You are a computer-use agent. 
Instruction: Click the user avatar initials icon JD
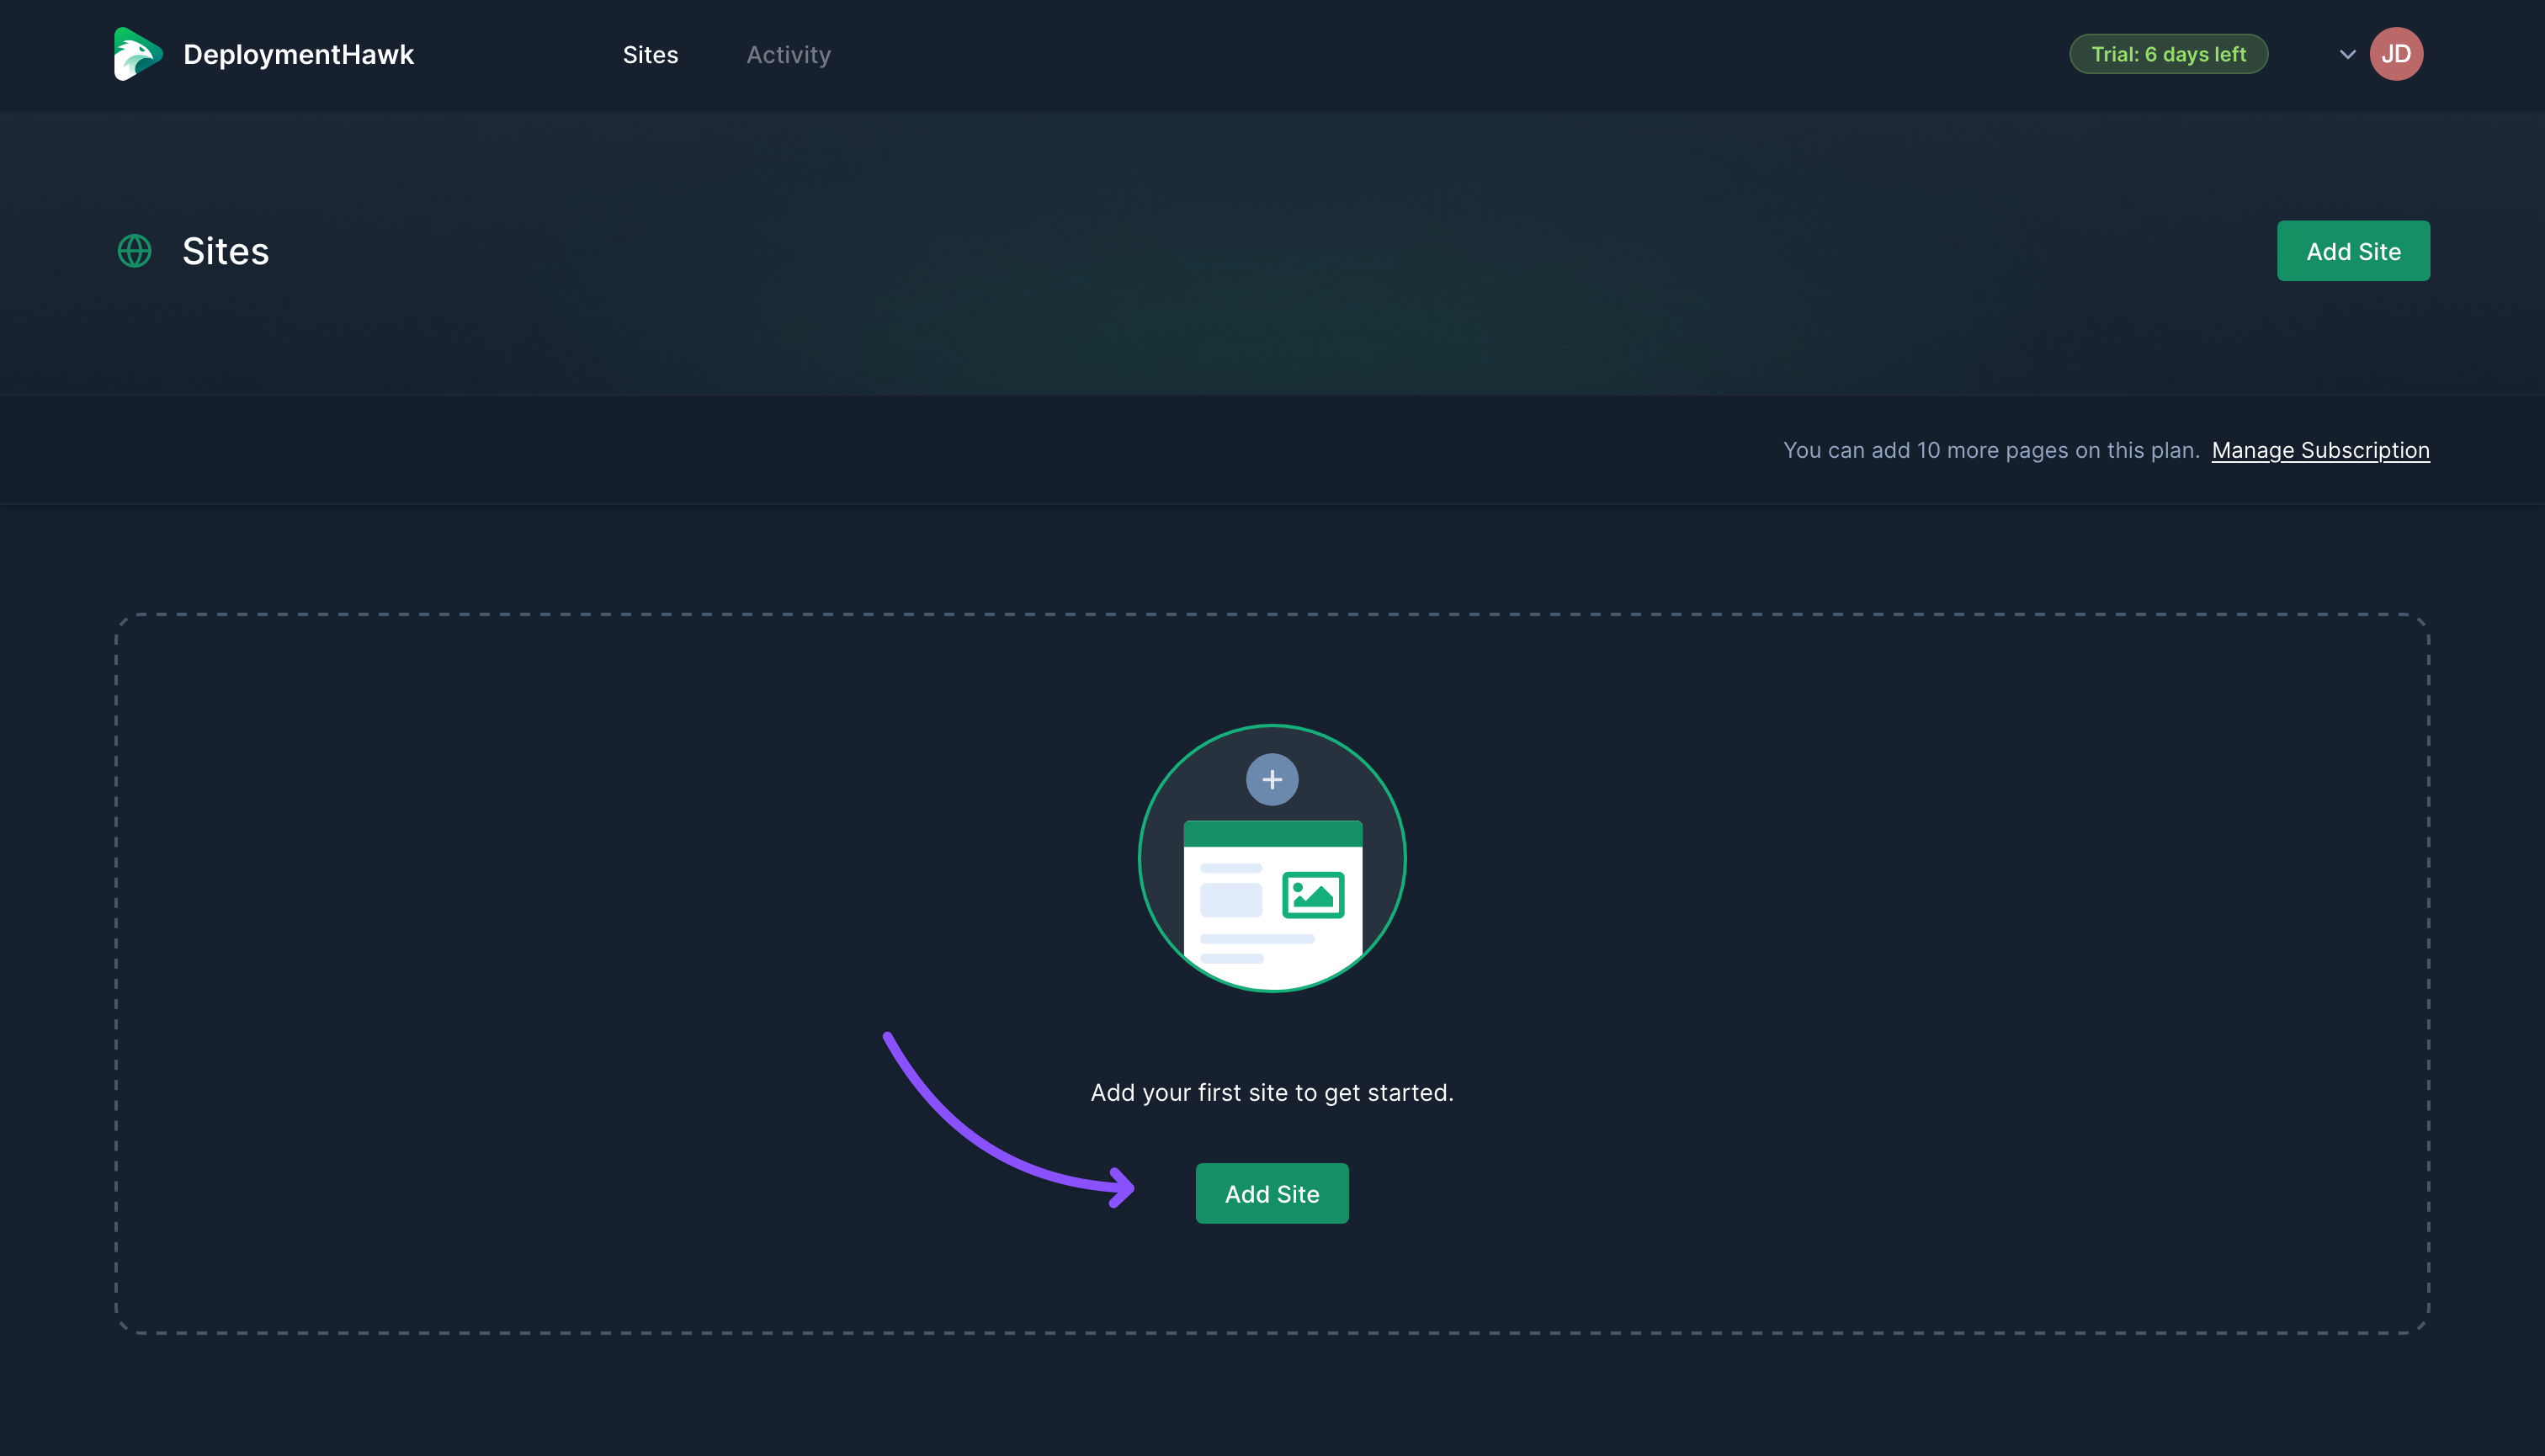[2396, 52]
